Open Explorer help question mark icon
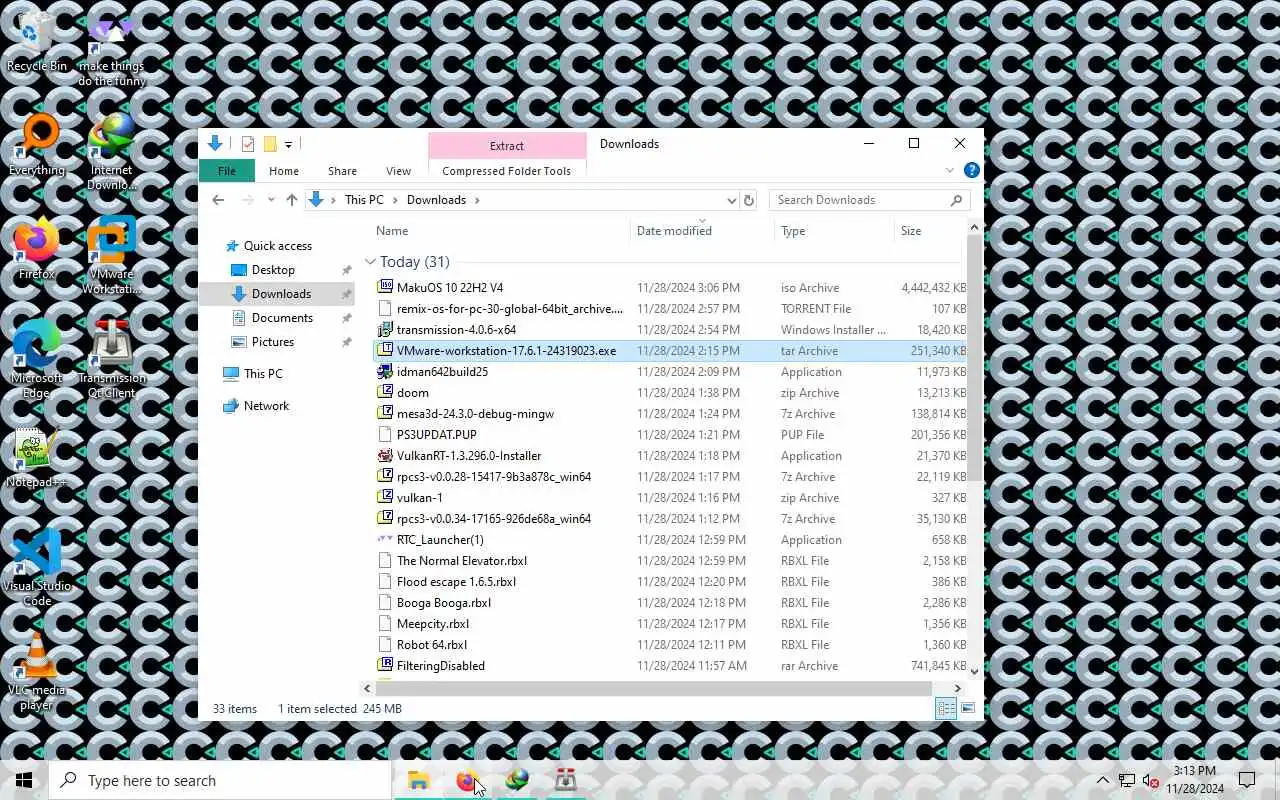Viewport: 1280px width, 800px height. point(971,171)
